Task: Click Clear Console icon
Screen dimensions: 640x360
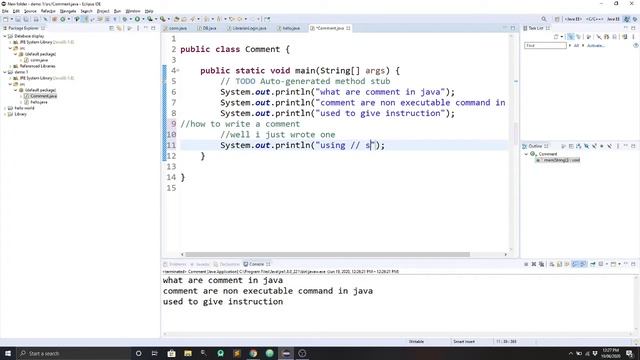Action: pos(551,264)
